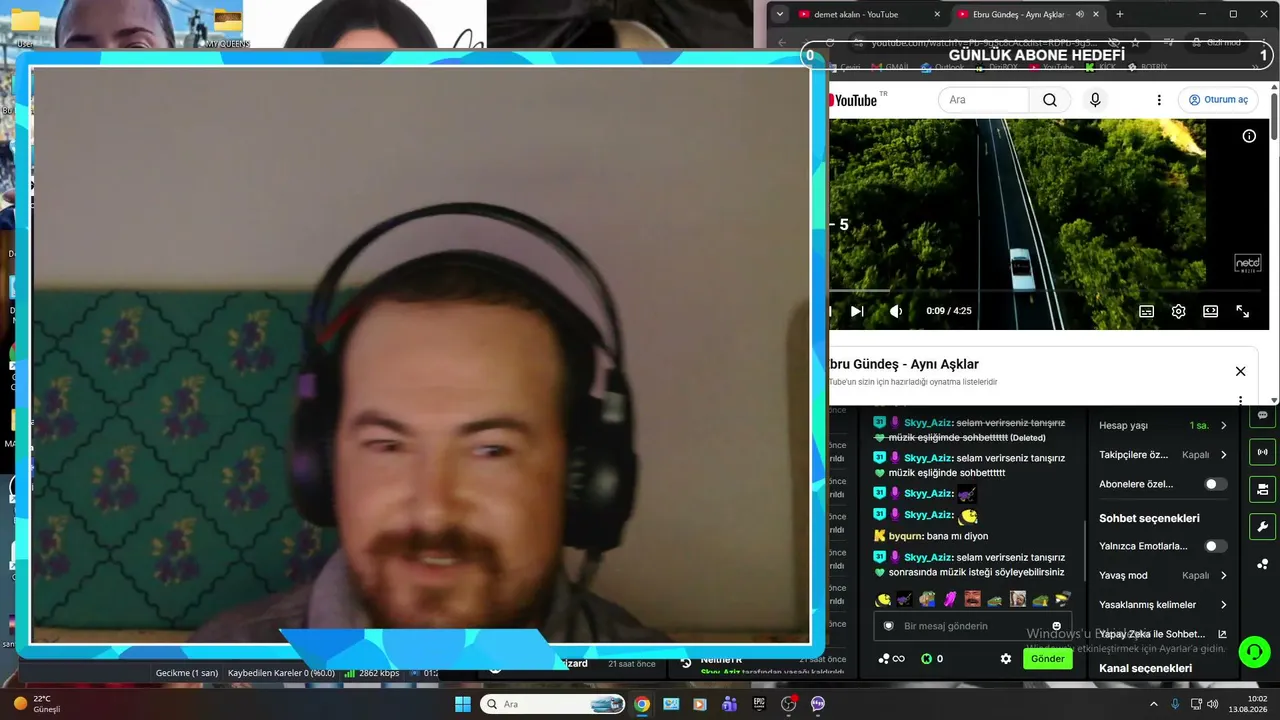The width and height of the screenshot is (1280, 720).
Task: Toggle the Abonelere özel switch
Action: click(x=1216, y=484)
